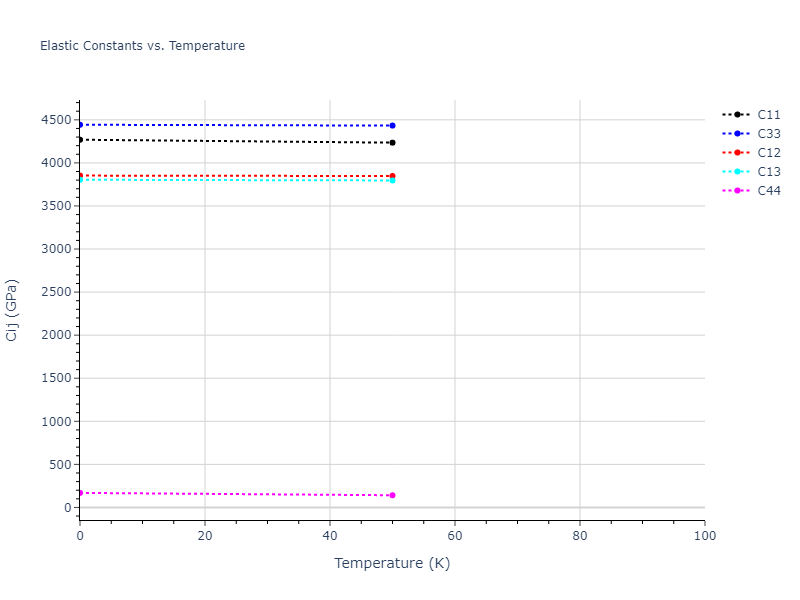Click the cyan C13 legend marker
Viewport: 800px width, 600px height.
pyautogui.click(x=737, y=172)
